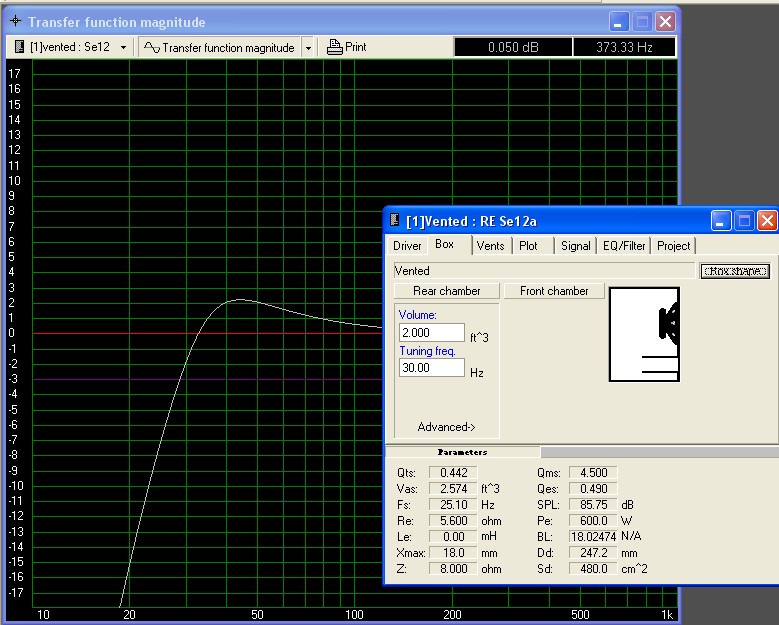
Task: Switch to the Project tab
Action: click(673, 246)
